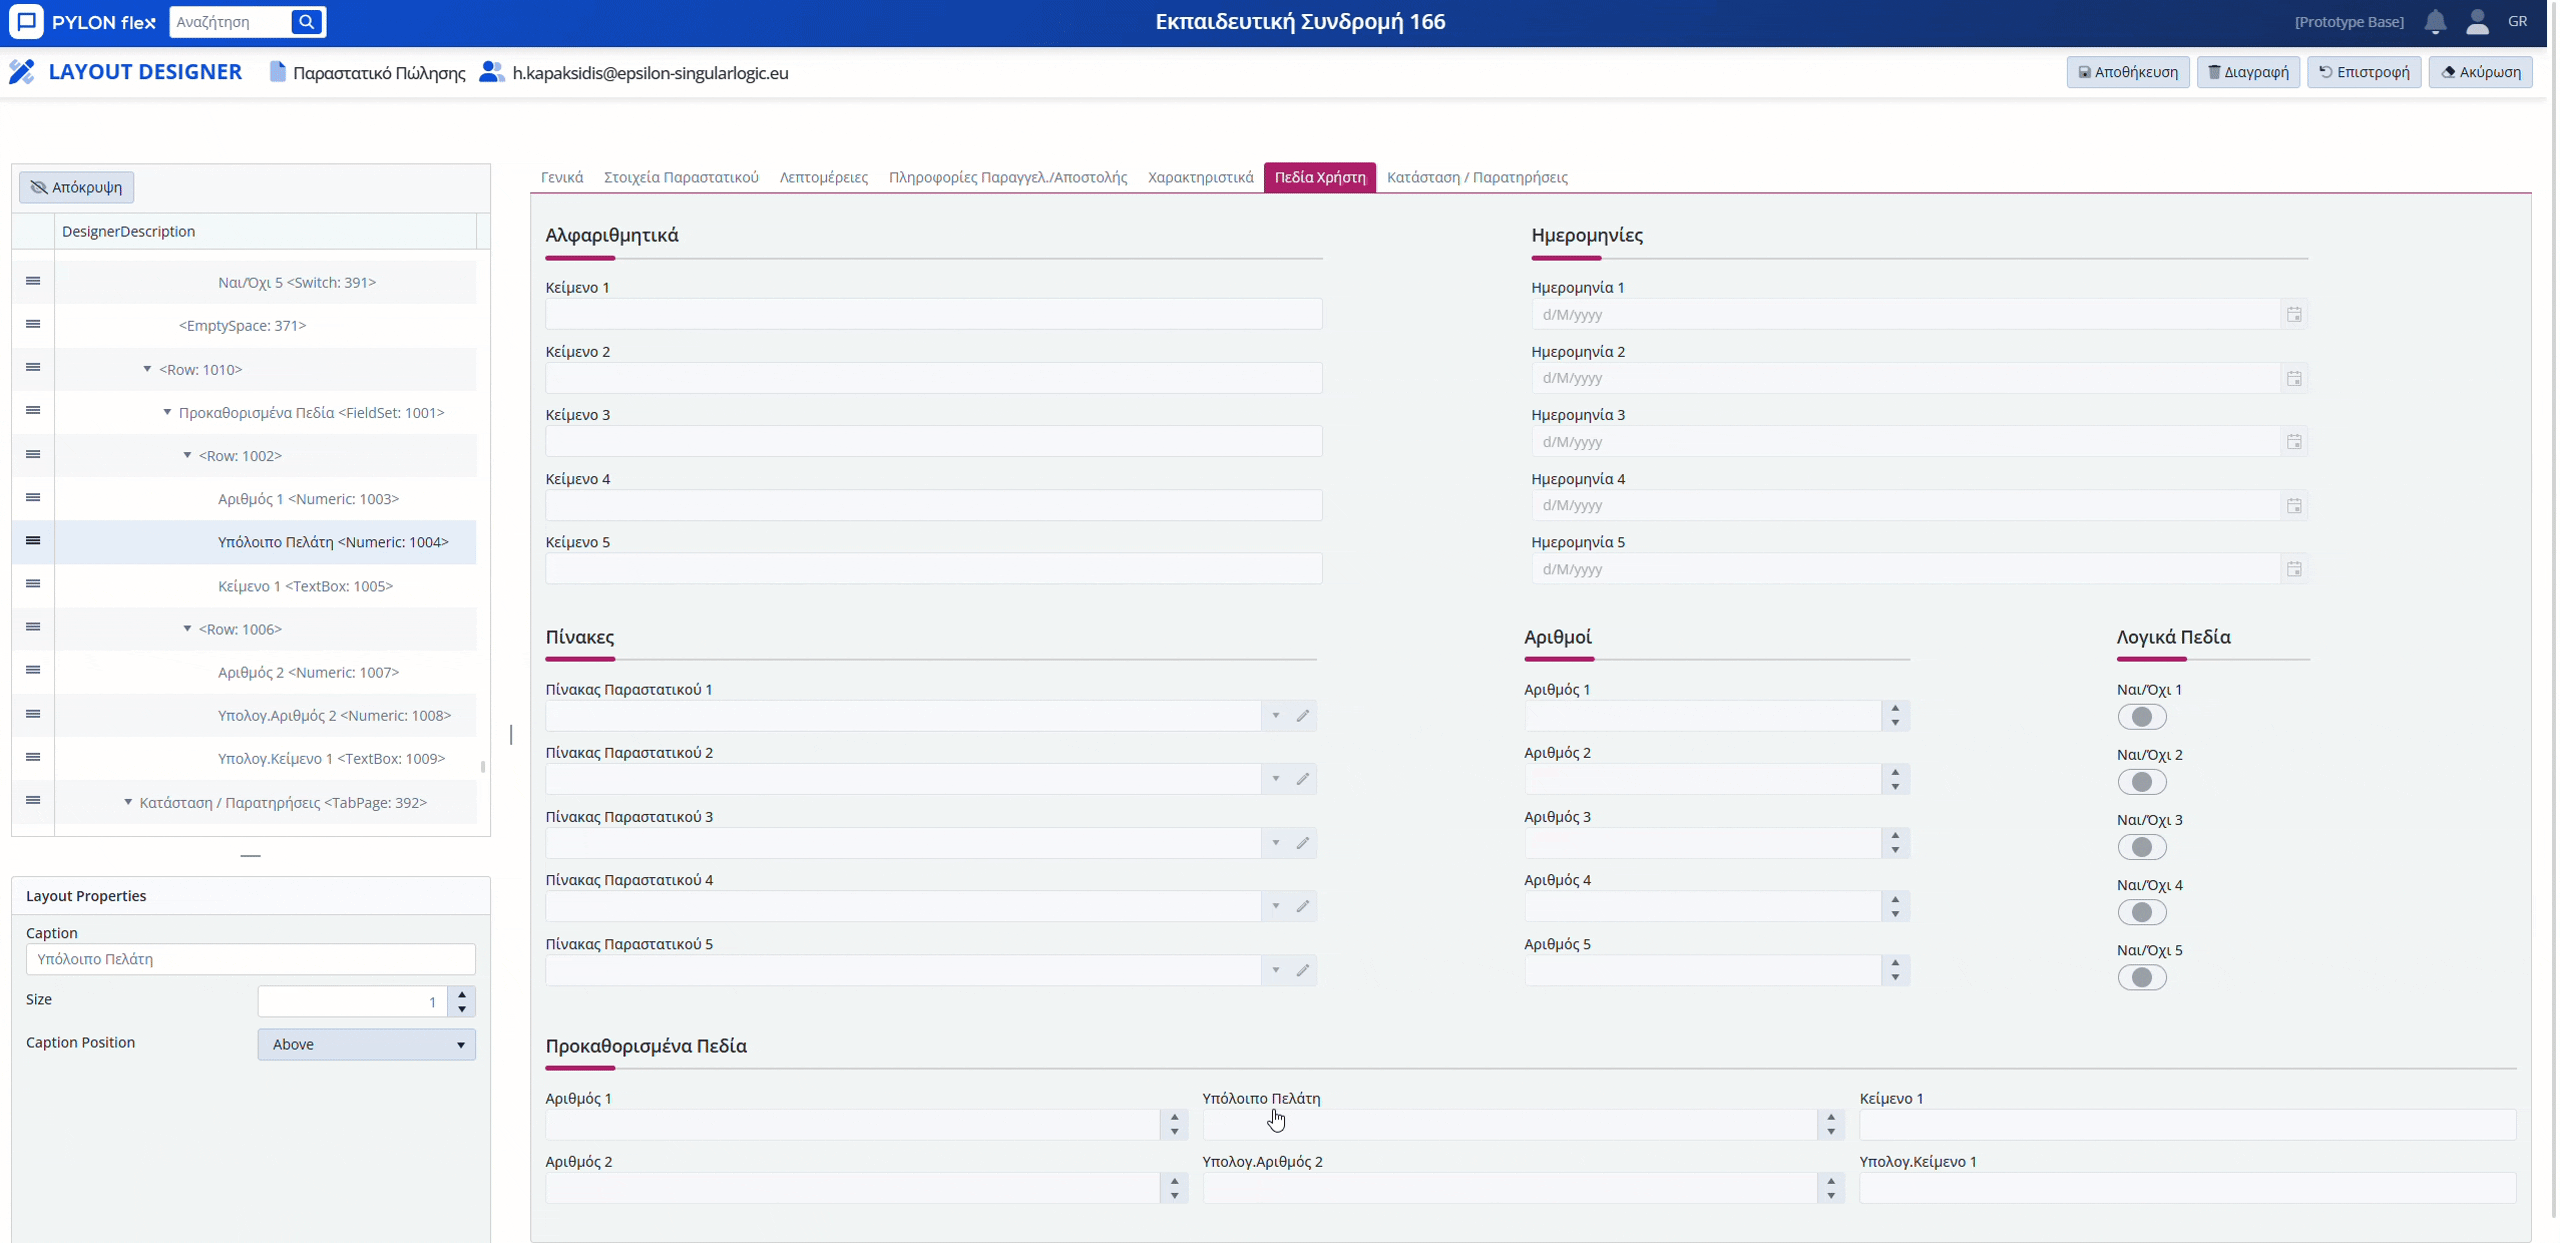The image size is (2560, 1243).
Task: Open the user profile icon
Action: click(2477, 22)
